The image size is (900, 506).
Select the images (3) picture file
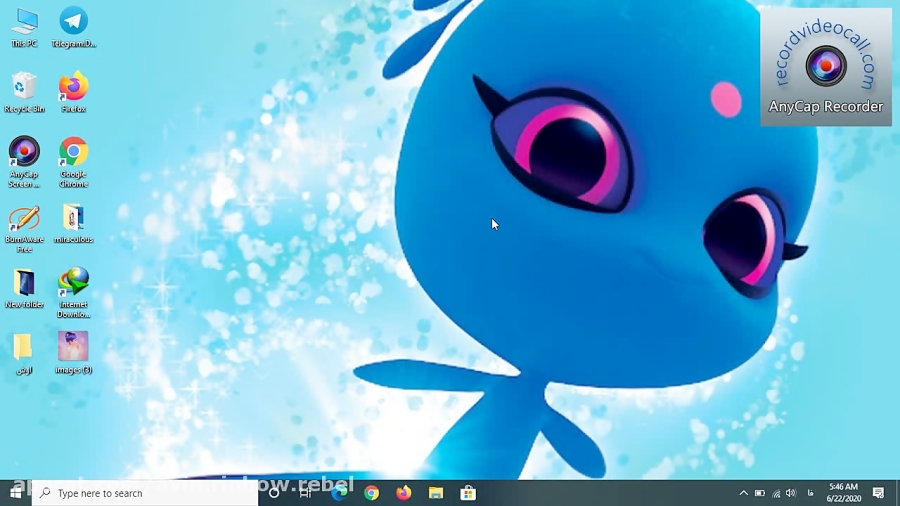[x=73, y=353]
